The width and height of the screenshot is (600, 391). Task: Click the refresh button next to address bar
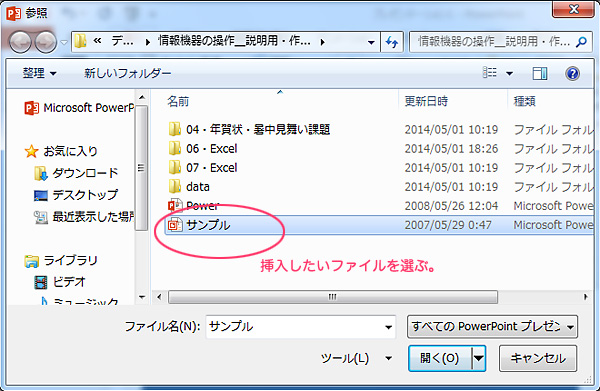391,42
